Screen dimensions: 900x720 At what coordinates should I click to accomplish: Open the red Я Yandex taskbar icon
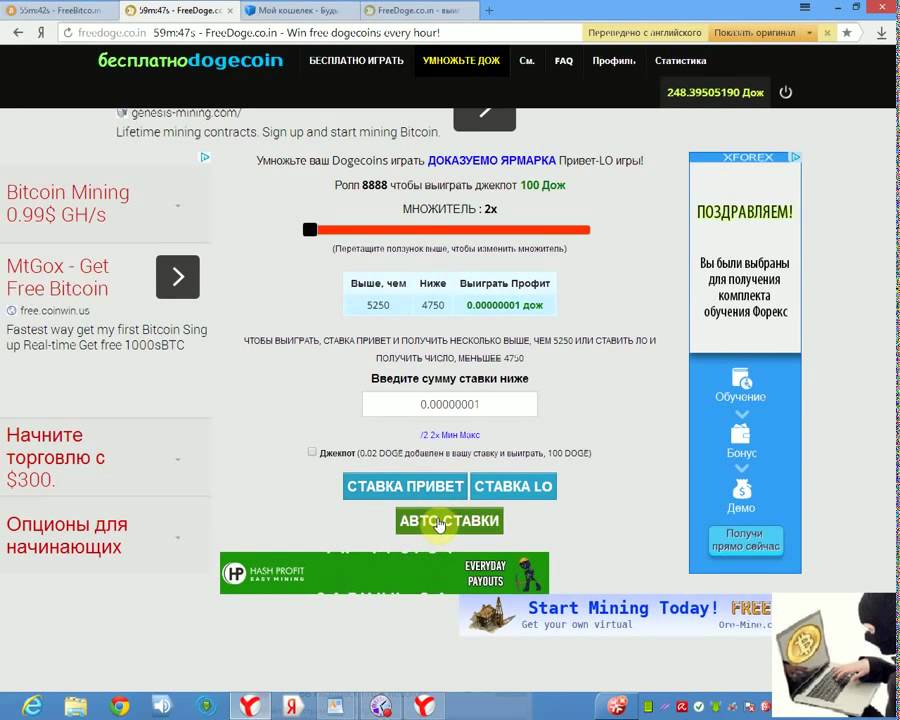point(294,706)
